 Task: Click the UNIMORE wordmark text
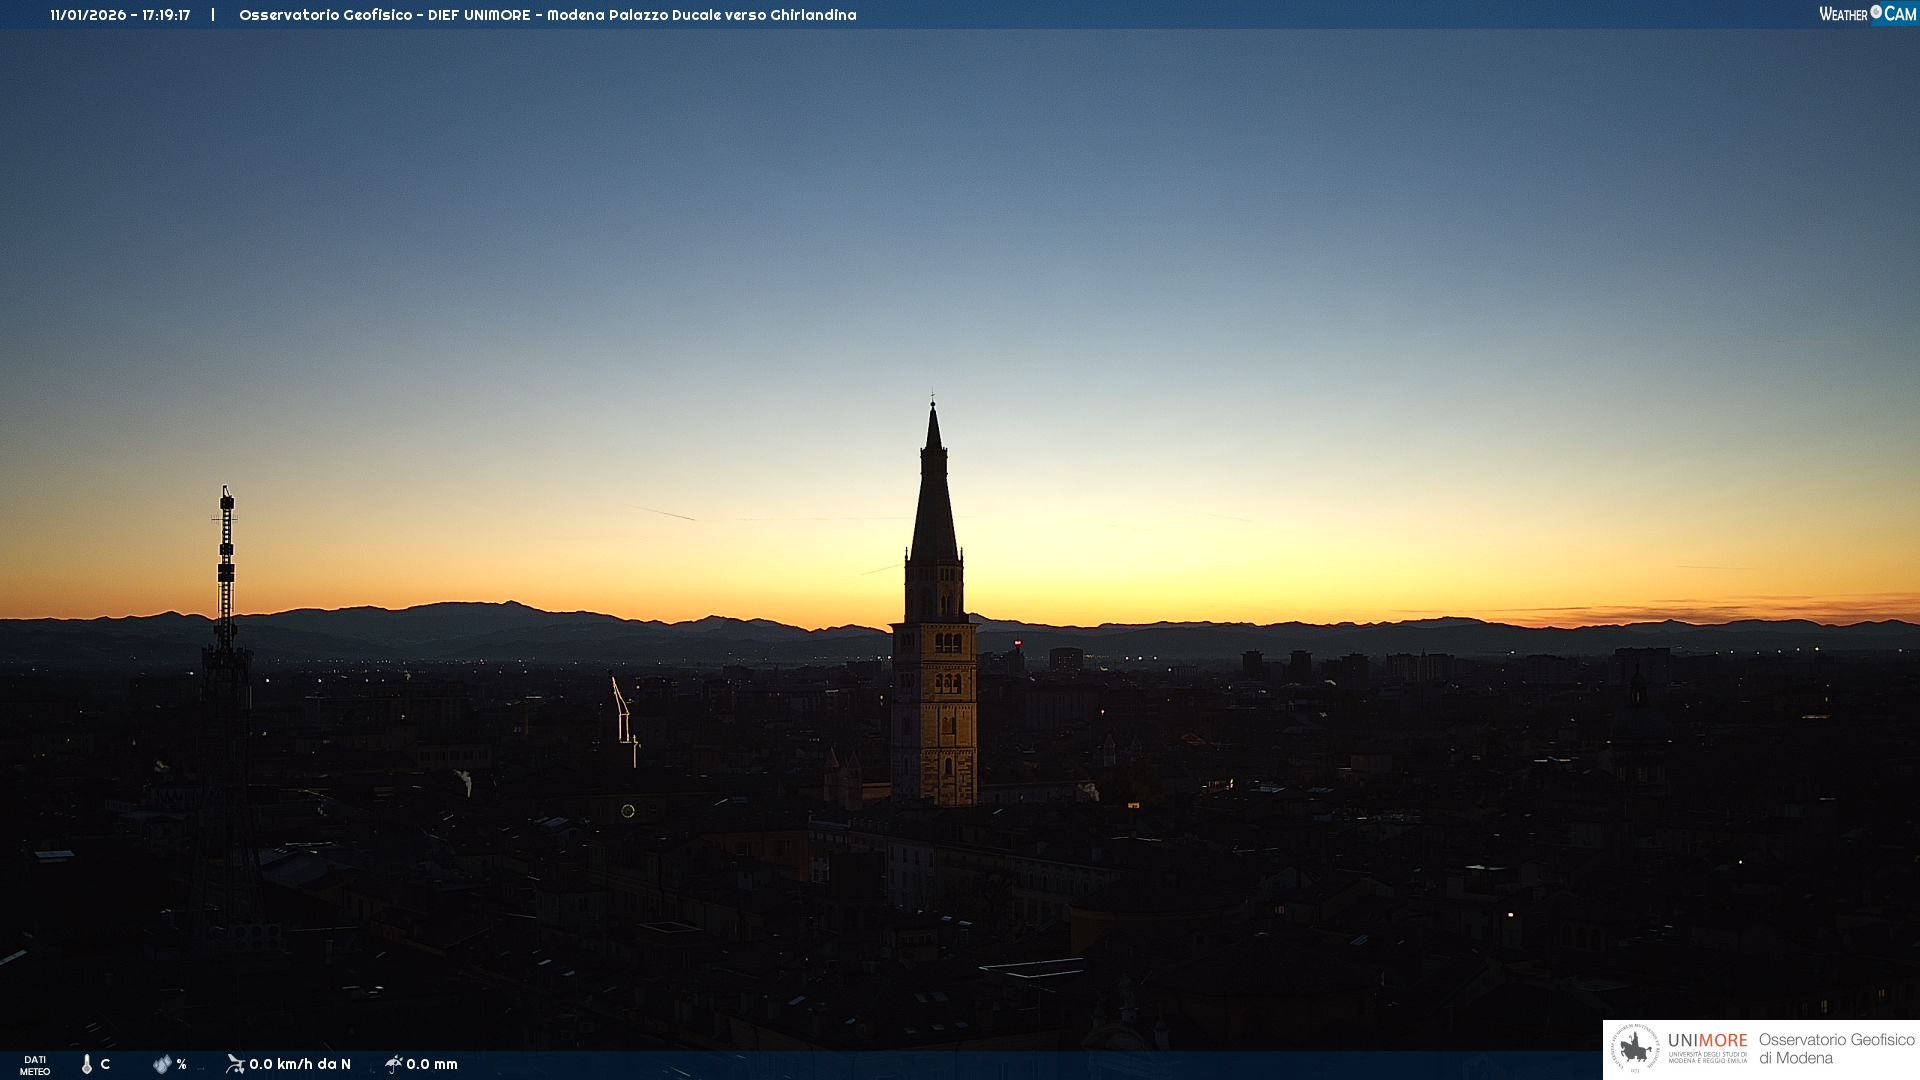1707,1041
